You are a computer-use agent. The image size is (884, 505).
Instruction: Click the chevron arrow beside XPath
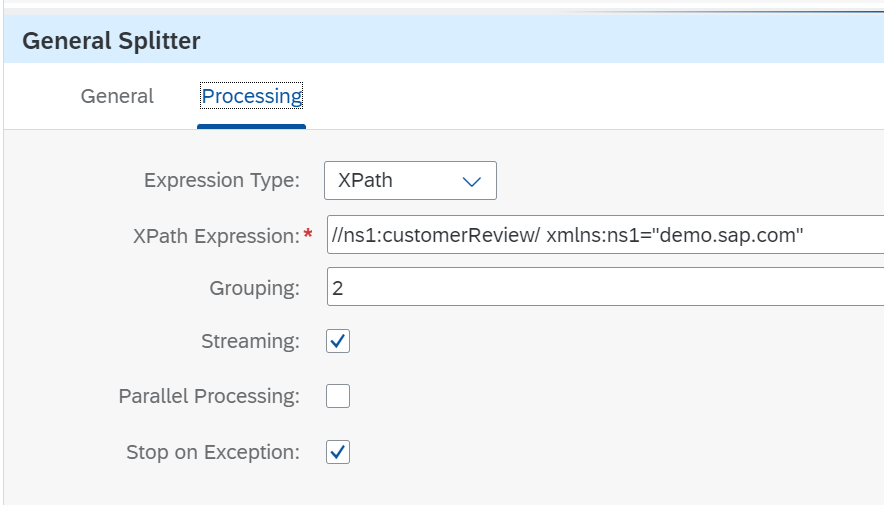(x=471, y=181)
